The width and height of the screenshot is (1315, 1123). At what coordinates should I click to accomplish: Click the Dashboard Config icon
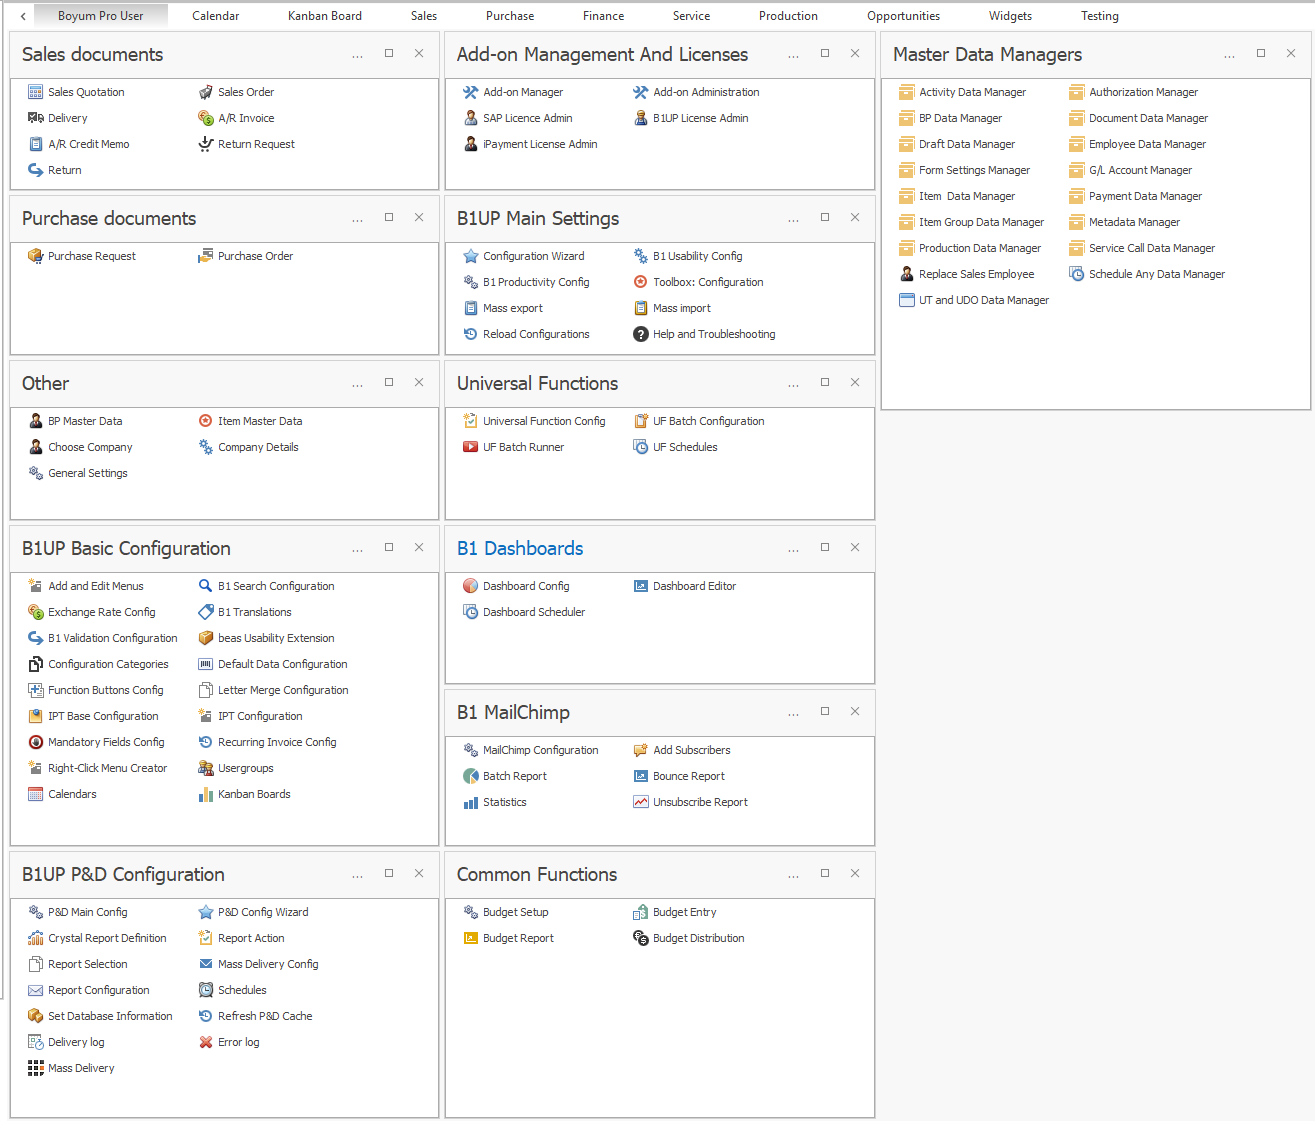point(471,586)
